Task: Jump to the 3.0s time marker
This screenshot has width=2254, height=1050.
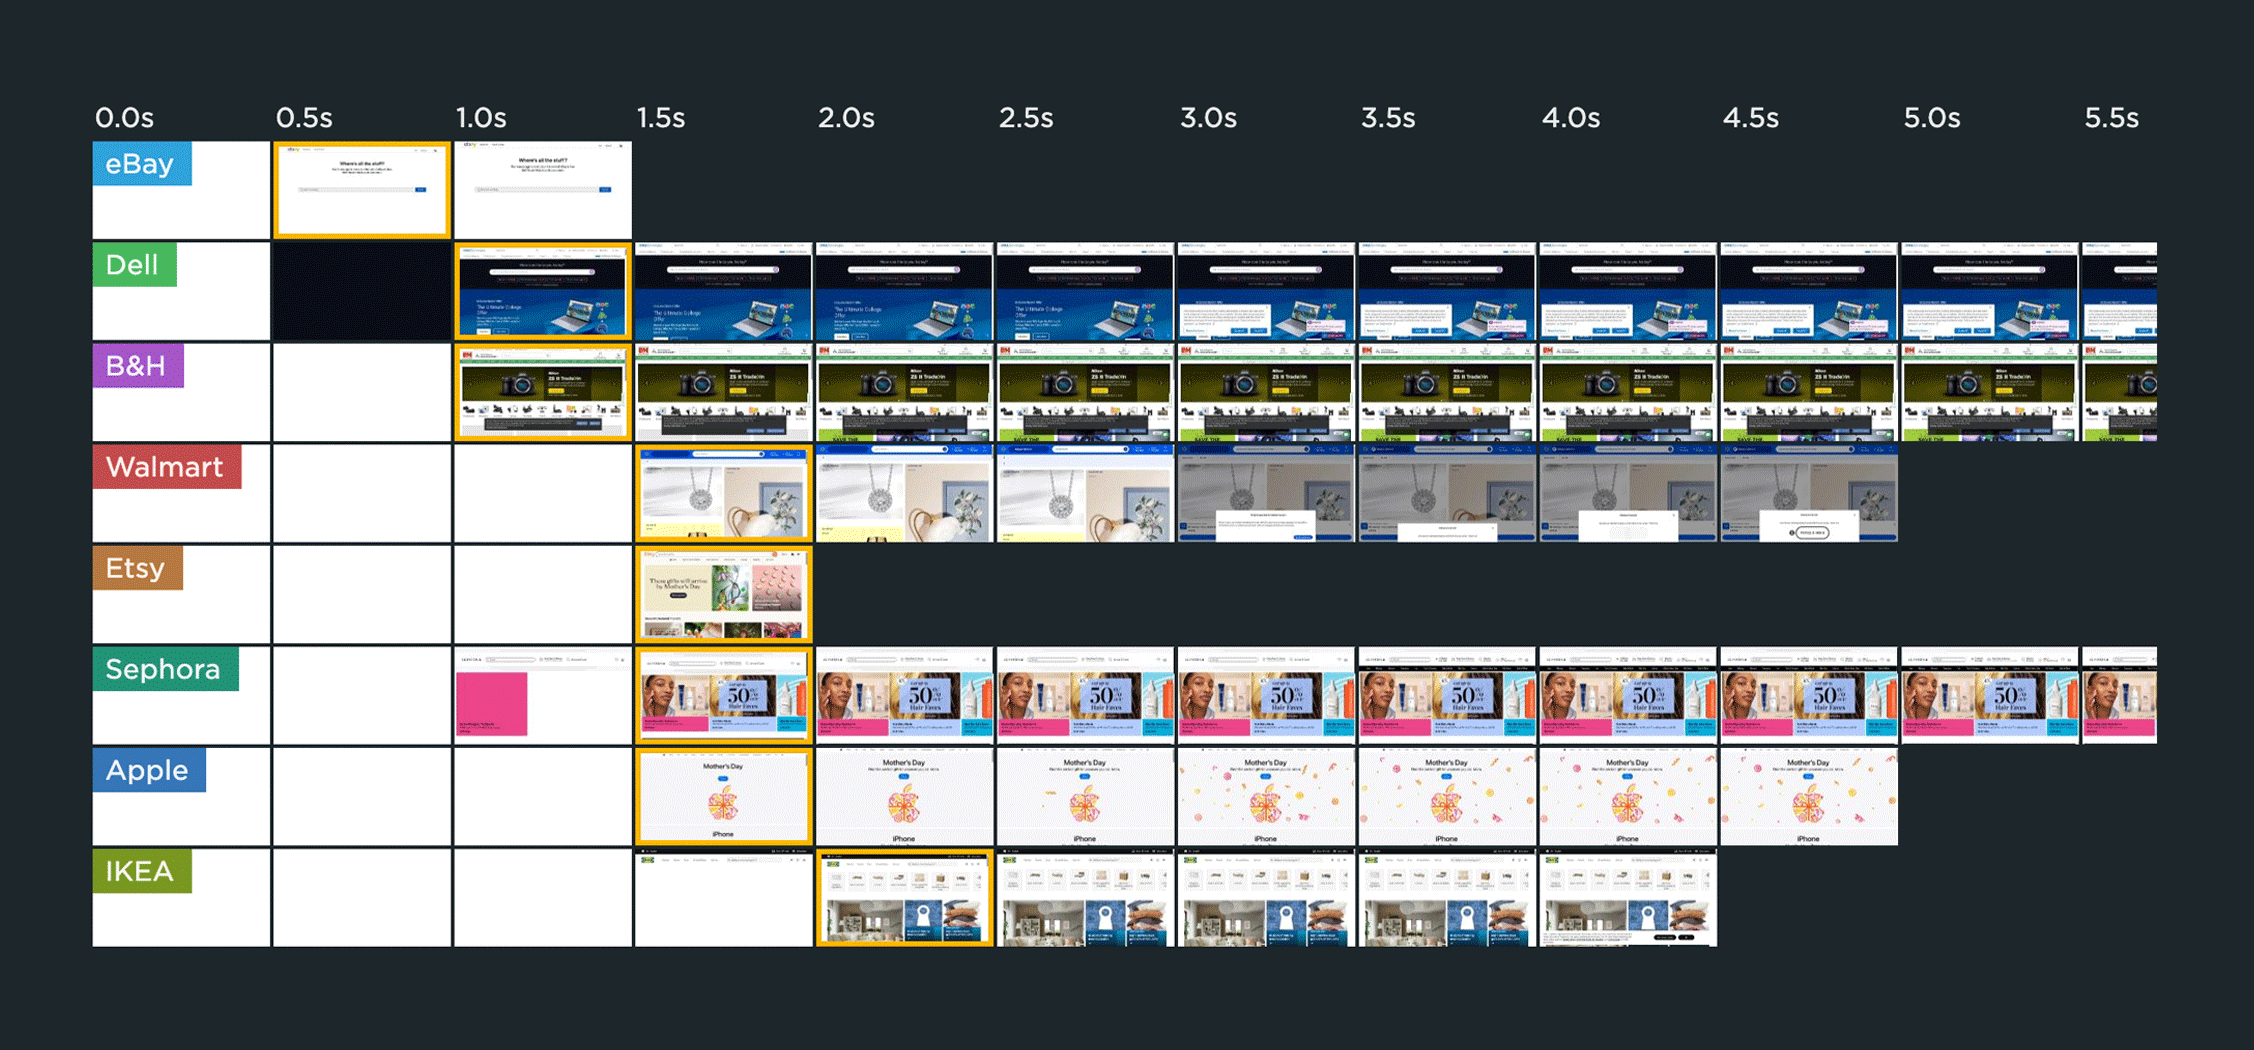Action: (1208, 118)
